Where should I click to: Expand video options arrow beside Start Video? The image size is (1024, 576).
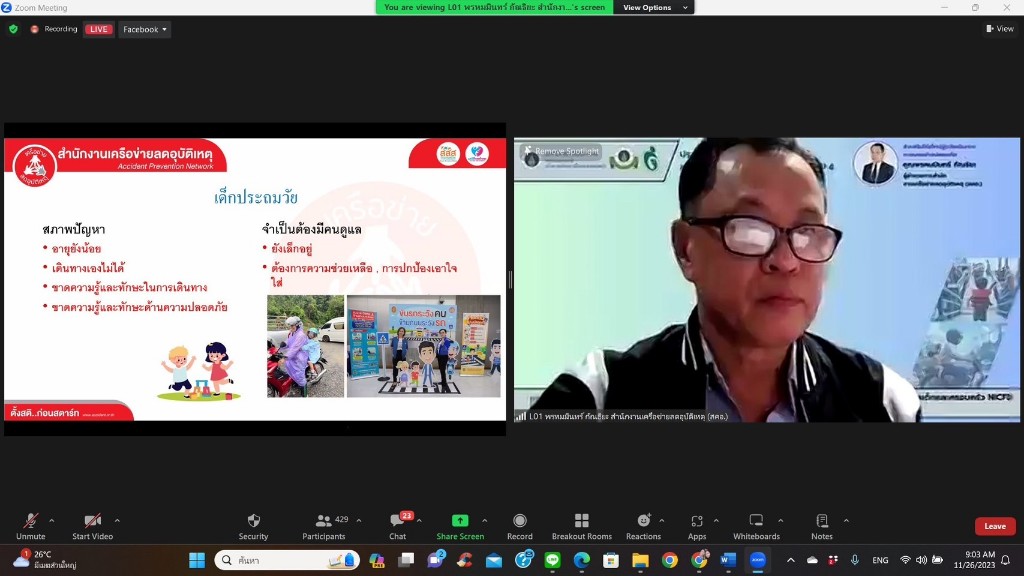[x=117, y=520]
